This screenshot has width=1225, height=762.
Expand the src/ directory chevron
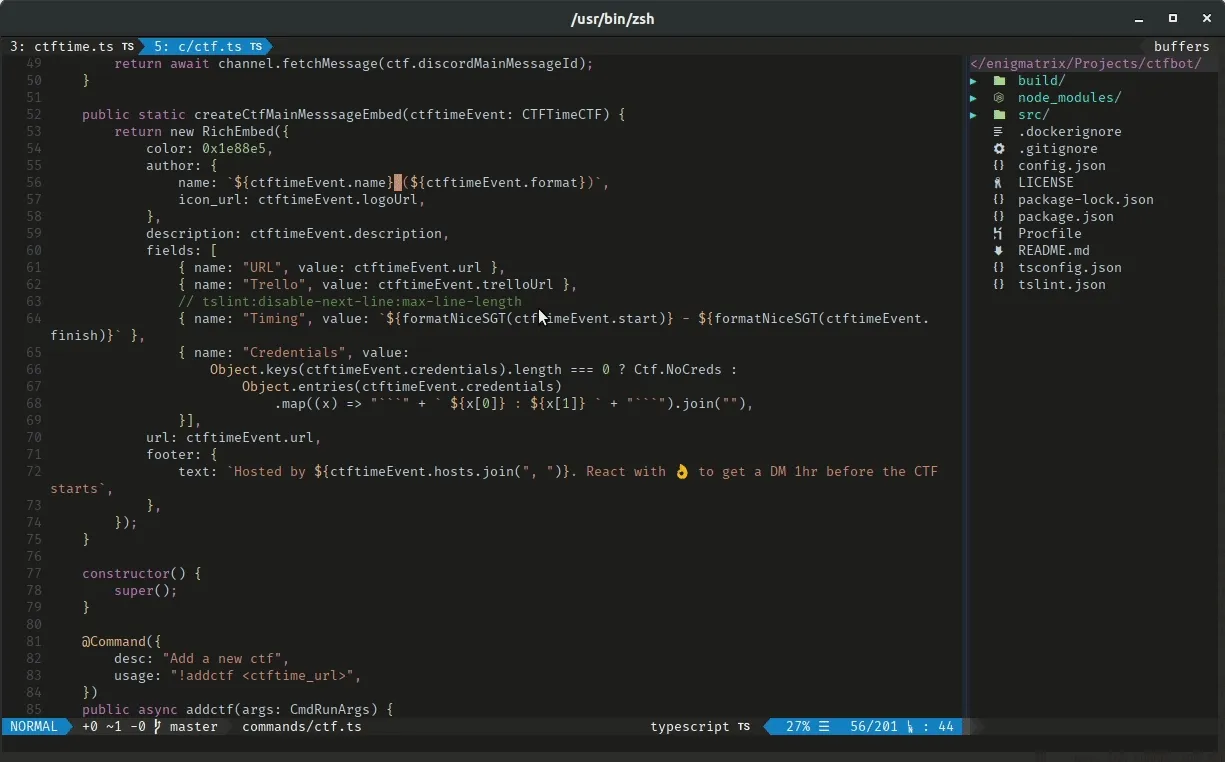point(973,114)
